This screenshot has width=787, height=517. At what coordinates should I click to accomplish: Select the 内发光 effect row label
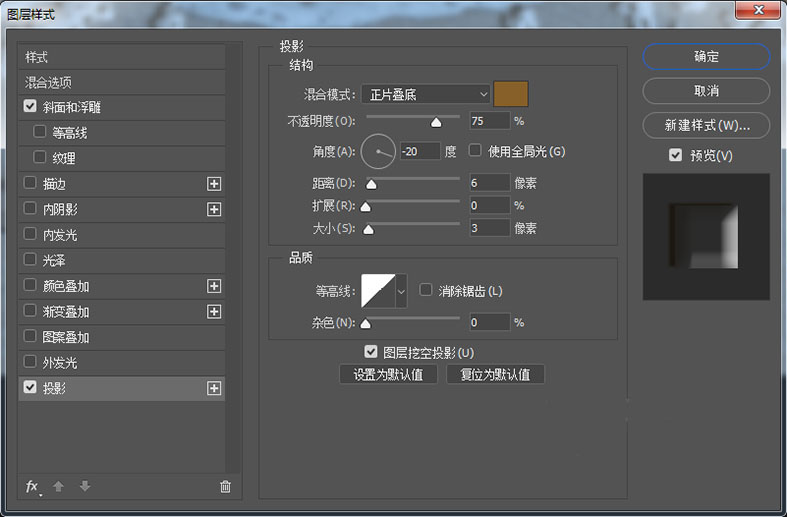[x=60, y=235]
